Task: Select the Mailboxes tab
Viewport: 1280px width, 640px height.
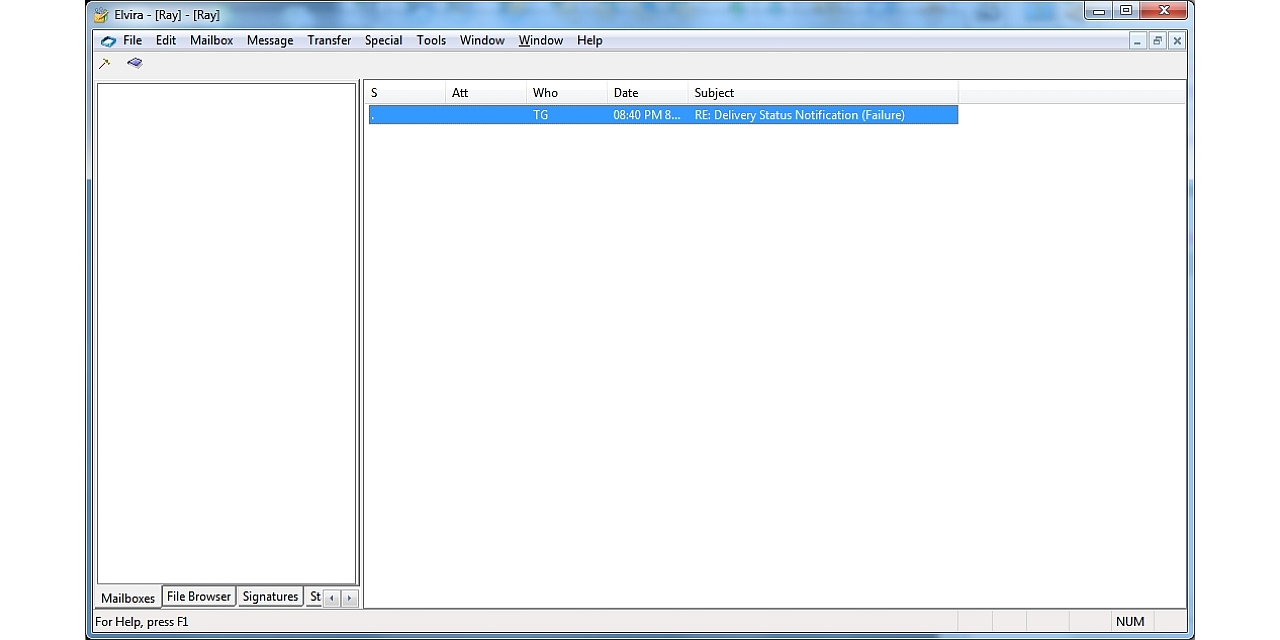Action: [x=128, y=597]
